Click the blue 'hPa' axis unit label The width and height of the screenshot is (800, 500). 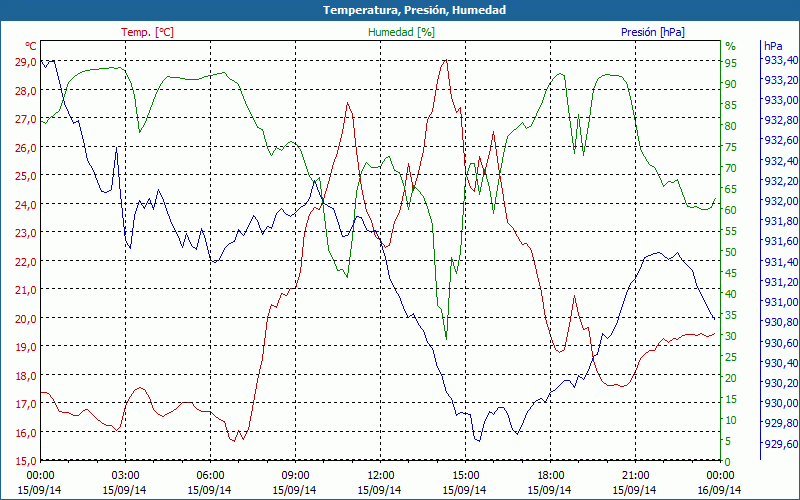(773, 46)
